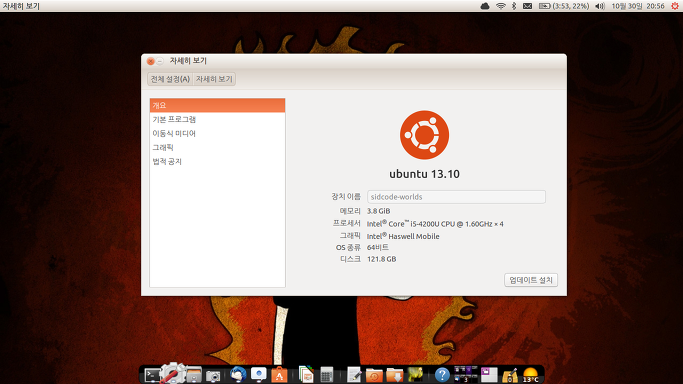The image size is (683, 384).
Task: Open the red gear session menu
Action: 675,6
